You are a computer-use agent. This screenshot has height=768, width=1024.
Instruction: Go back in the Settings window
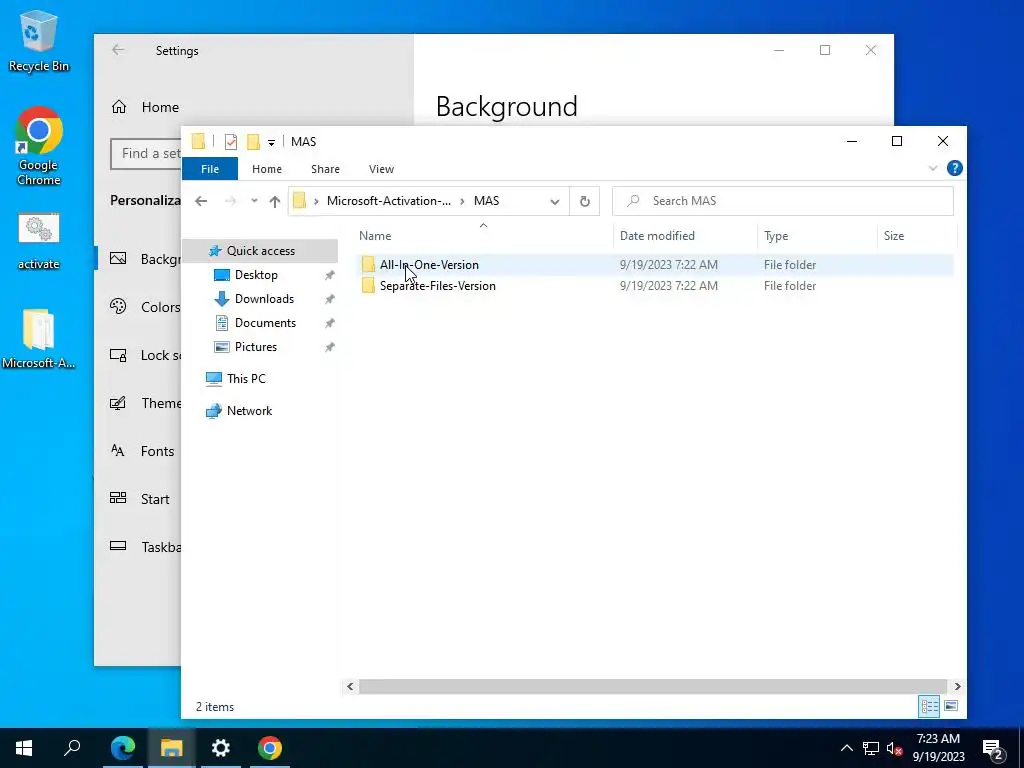coord(118,50)
